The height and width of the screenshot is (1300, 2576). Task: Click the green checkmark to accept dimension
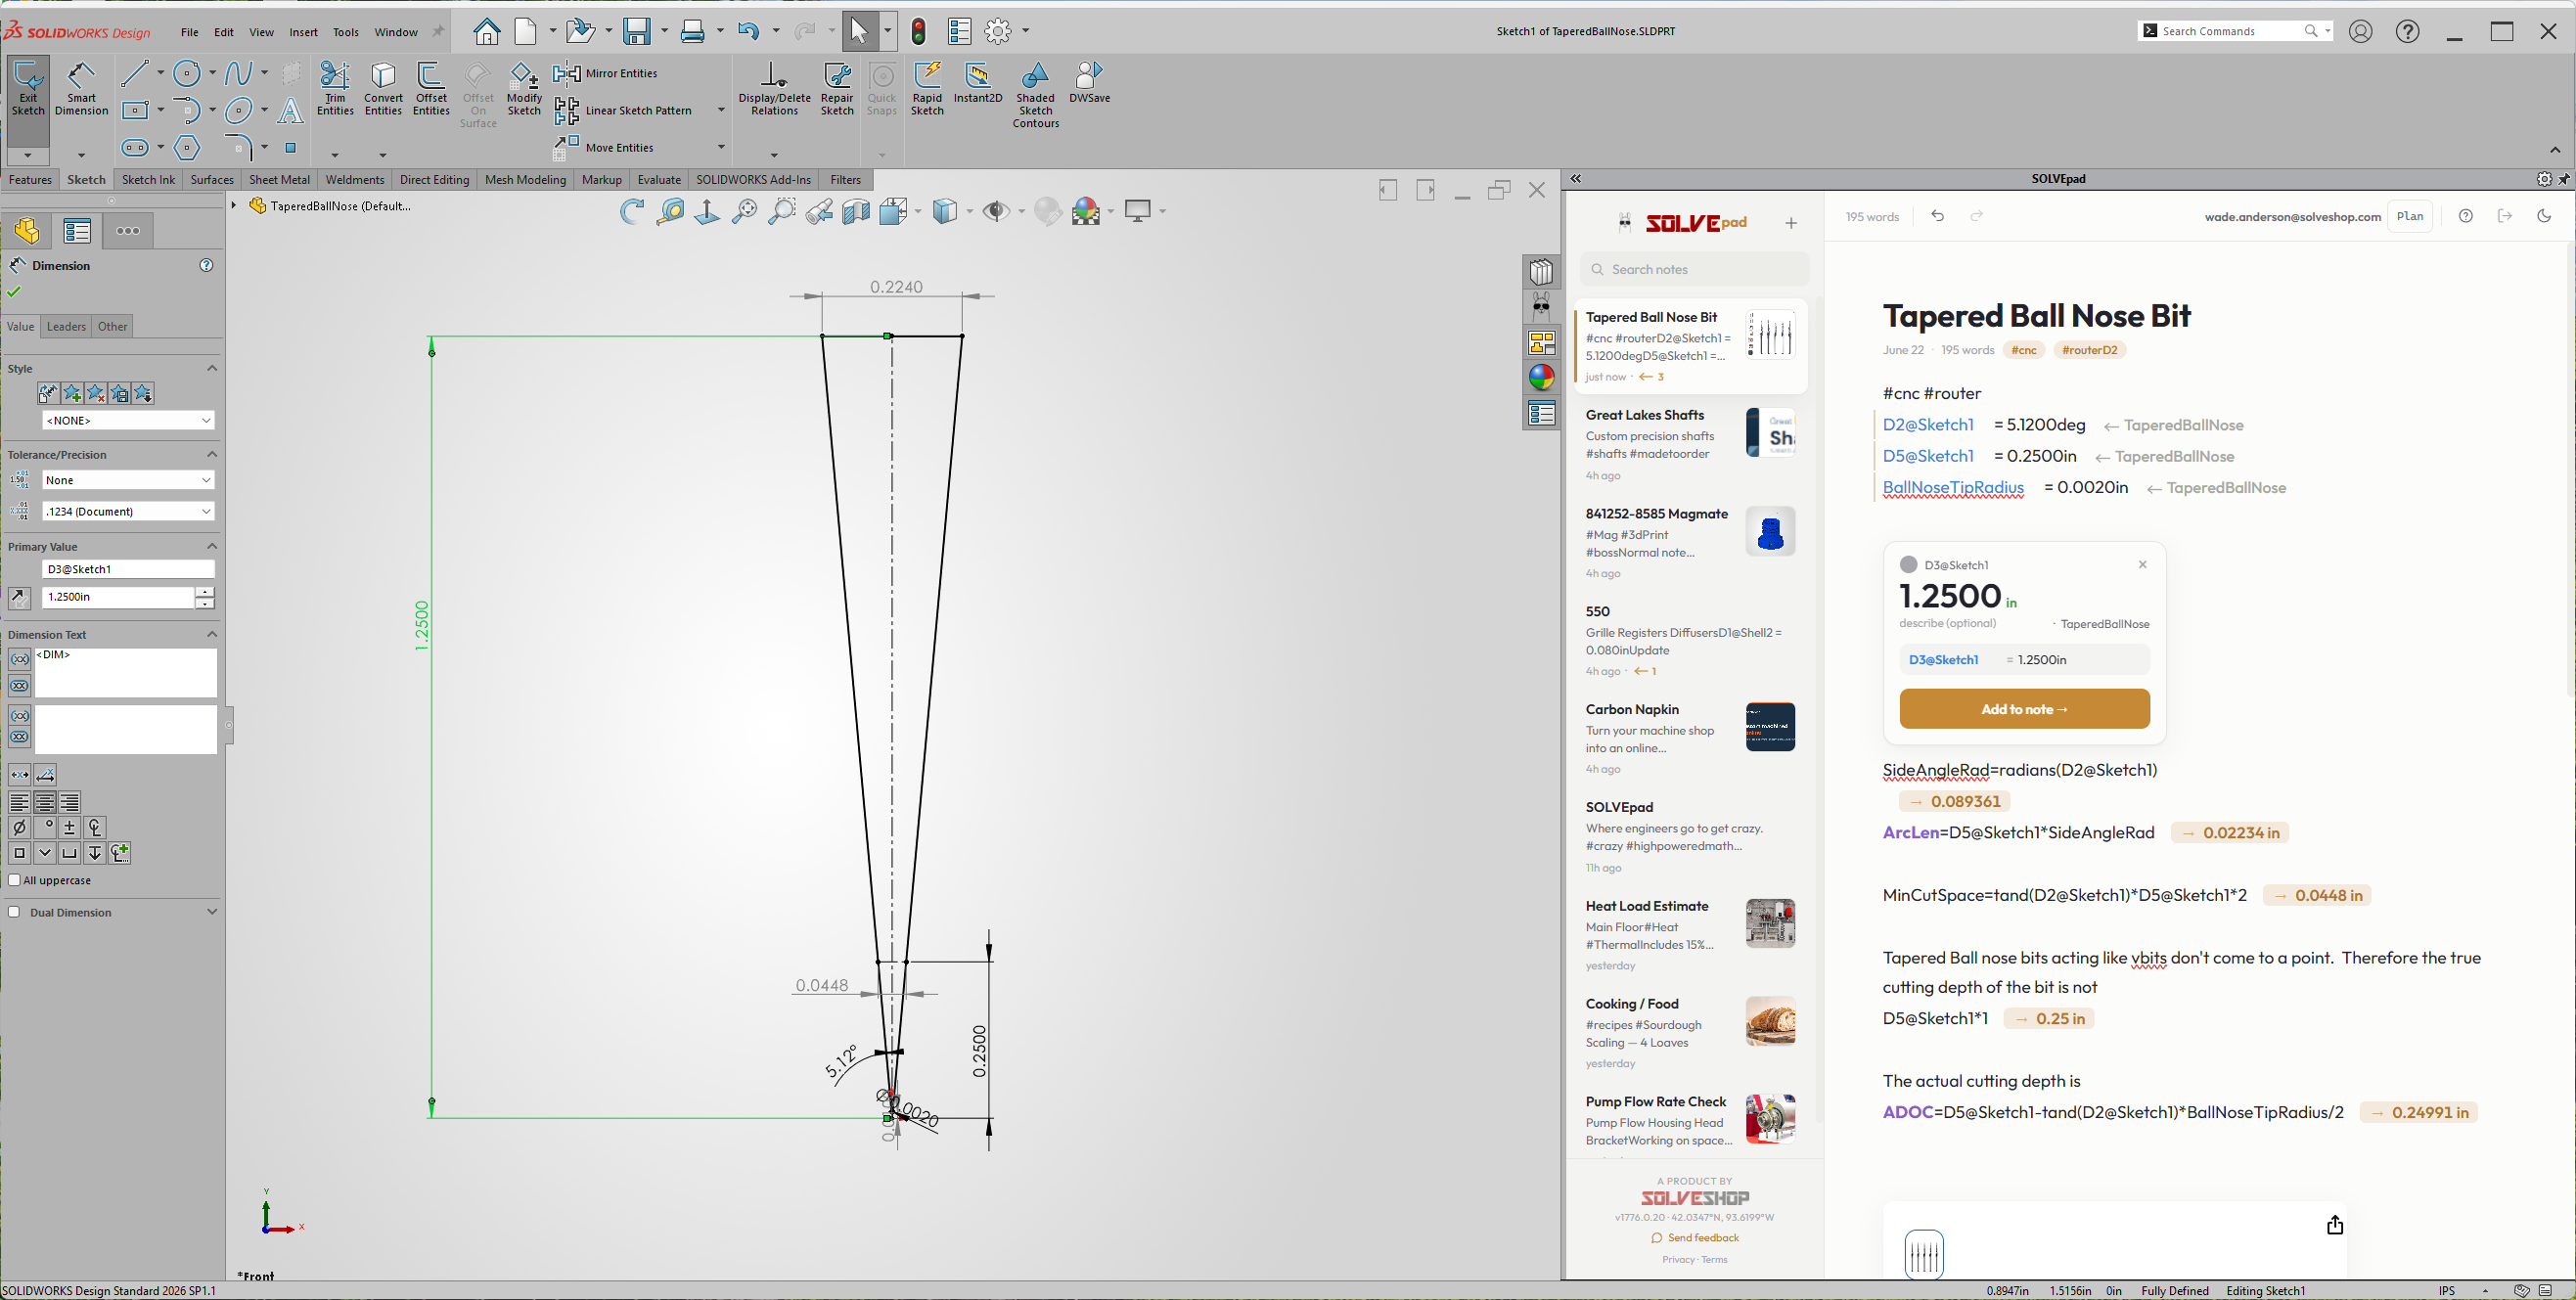[14, 292]
